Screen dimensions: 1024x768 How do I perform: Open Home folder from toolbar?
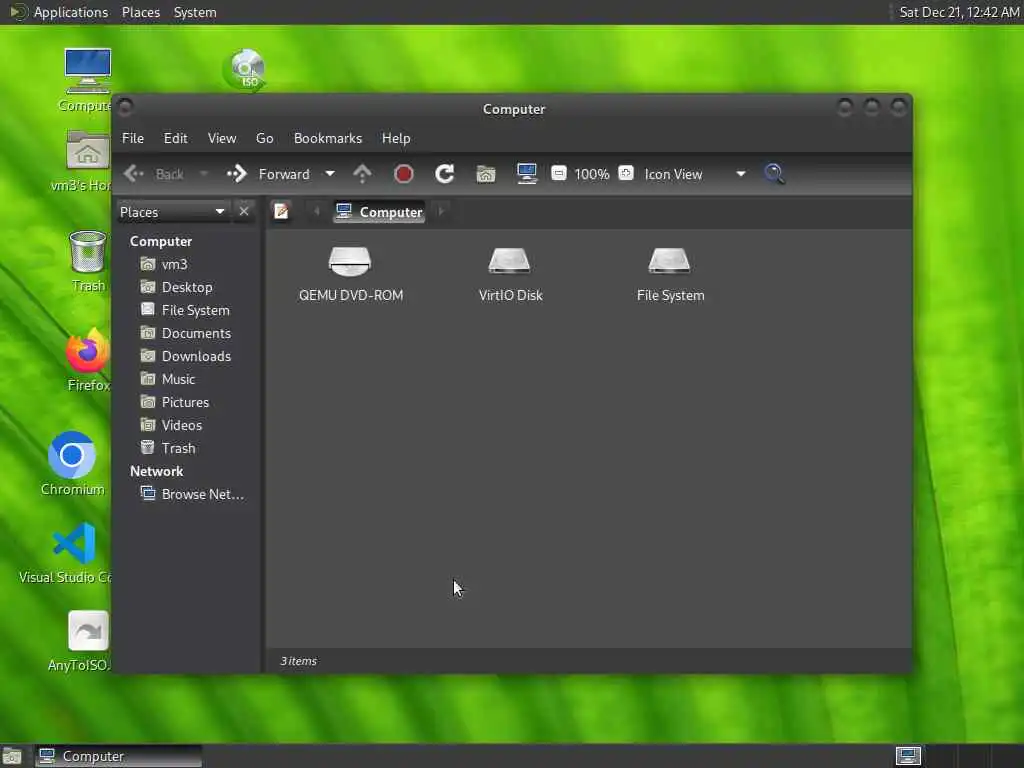pos(485,174)
